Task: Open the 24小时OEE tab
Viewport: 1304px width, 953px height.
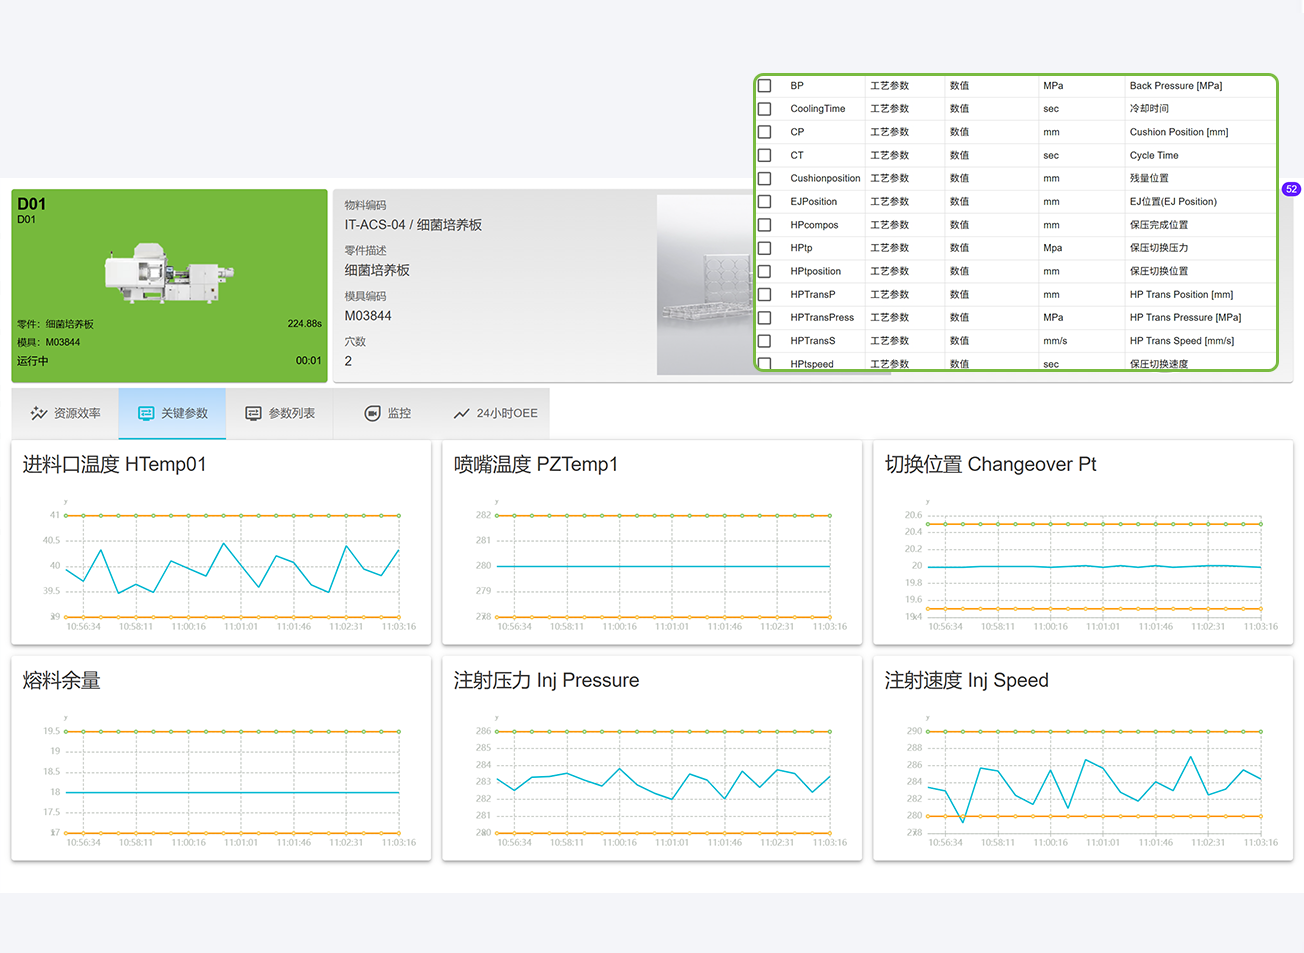Action: point(495,413)
